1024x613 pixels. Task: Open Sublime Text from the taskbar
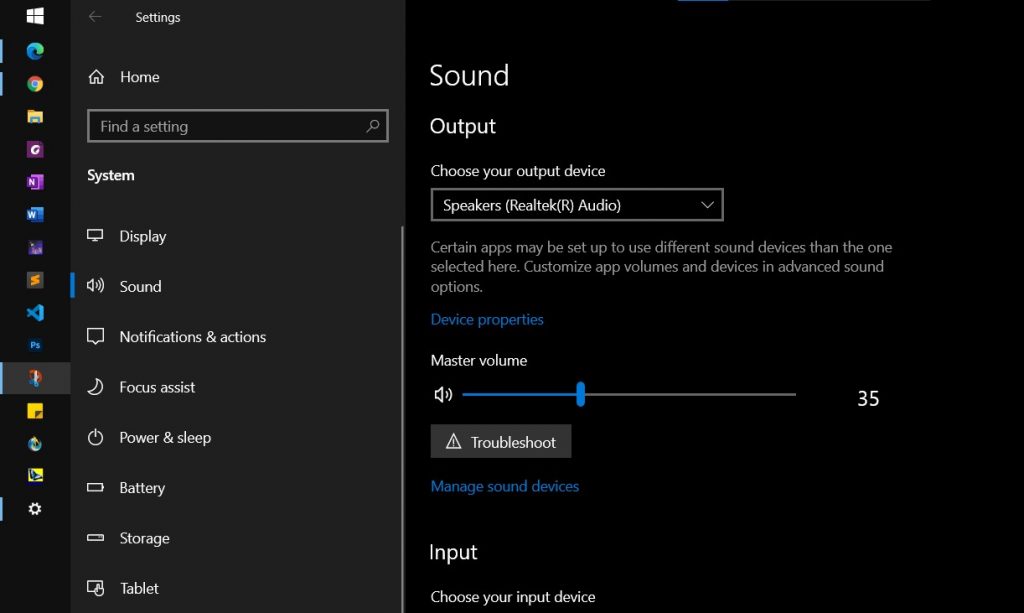pos(35,280)
